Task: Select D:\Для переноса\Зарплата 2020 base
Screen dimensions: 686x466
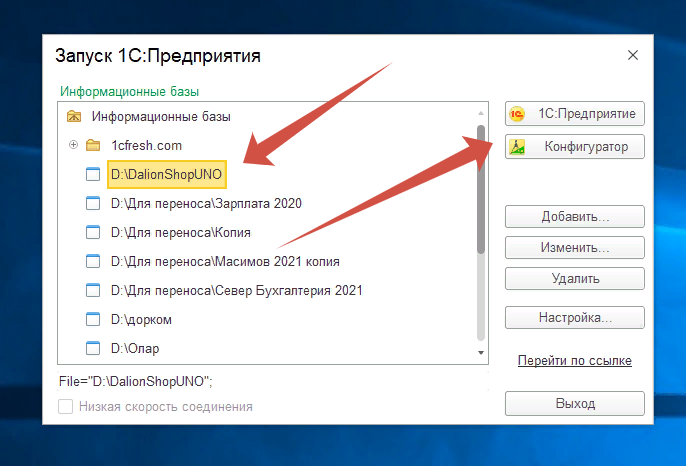Action: [x=206, y=203]
